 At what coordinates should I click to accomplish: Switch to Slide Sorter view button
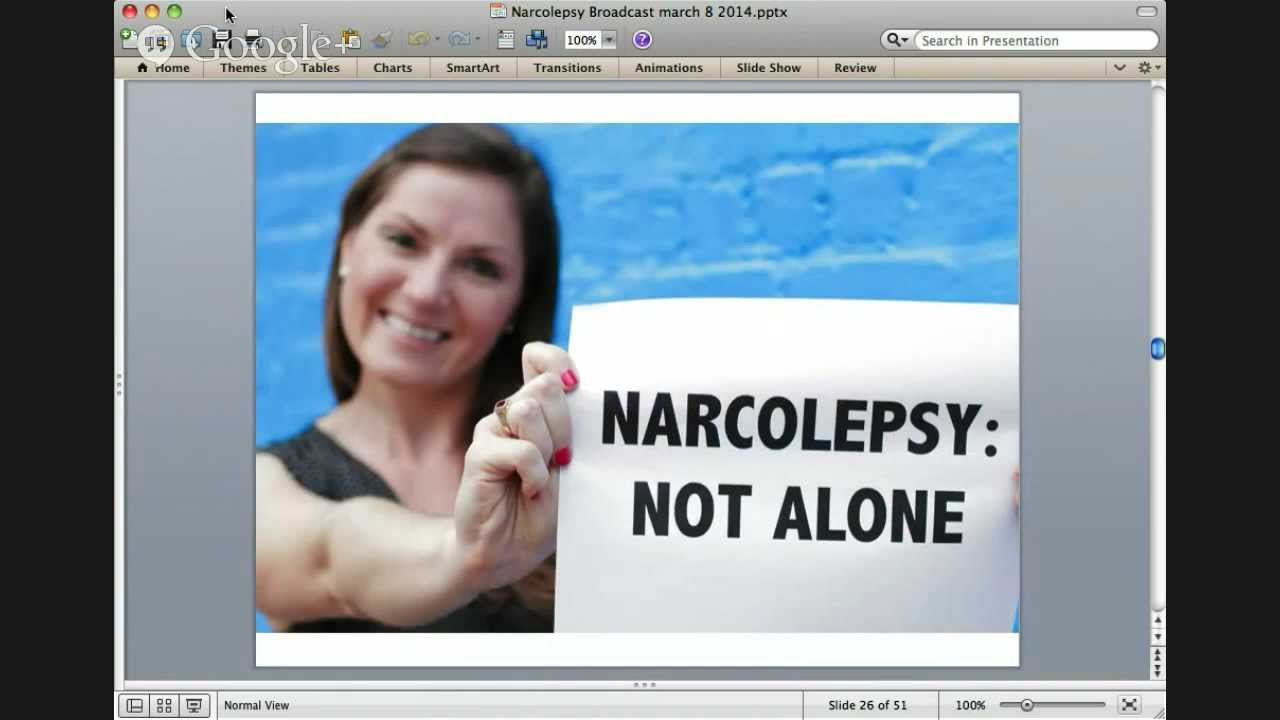pos(164,705)
